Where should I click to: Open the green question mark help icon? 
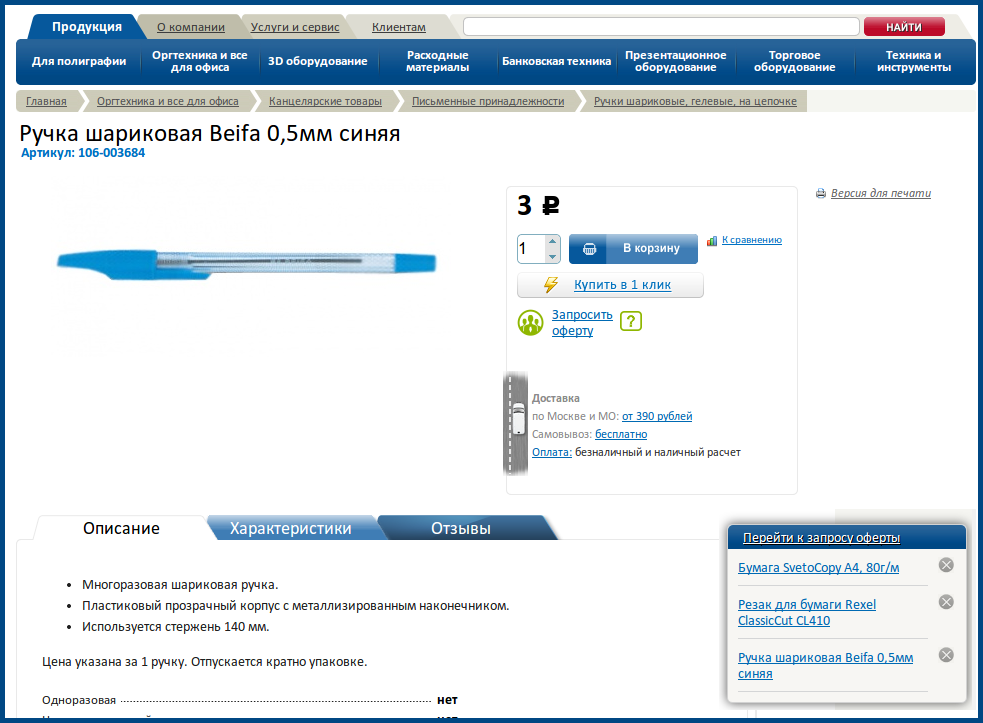pyautogui.click(x=631, y=321)
